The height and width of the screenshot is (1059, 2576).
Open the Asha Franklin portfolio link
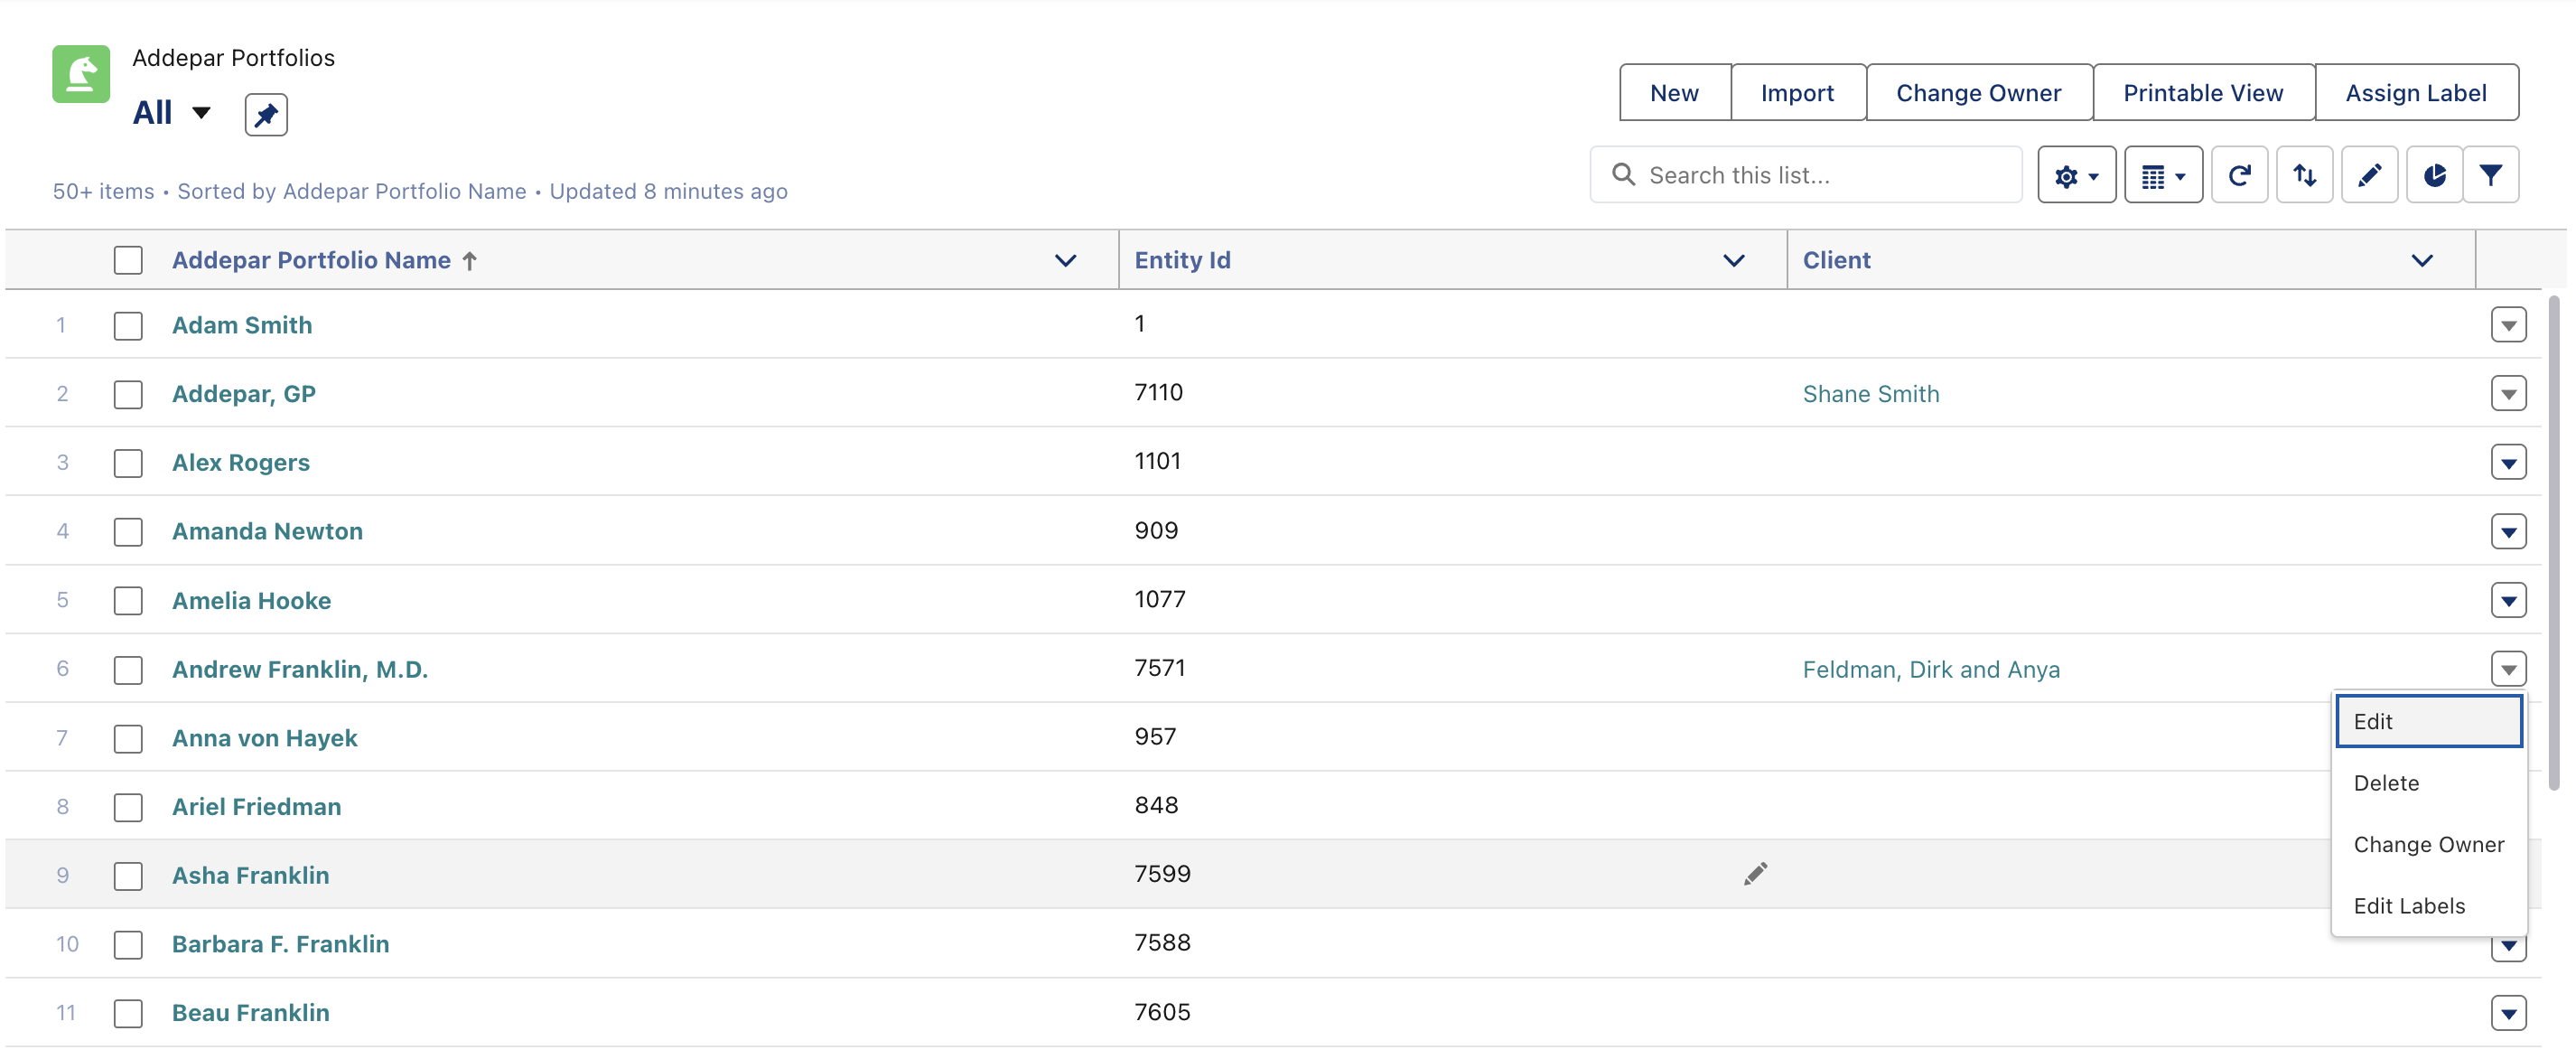point(250,877)
